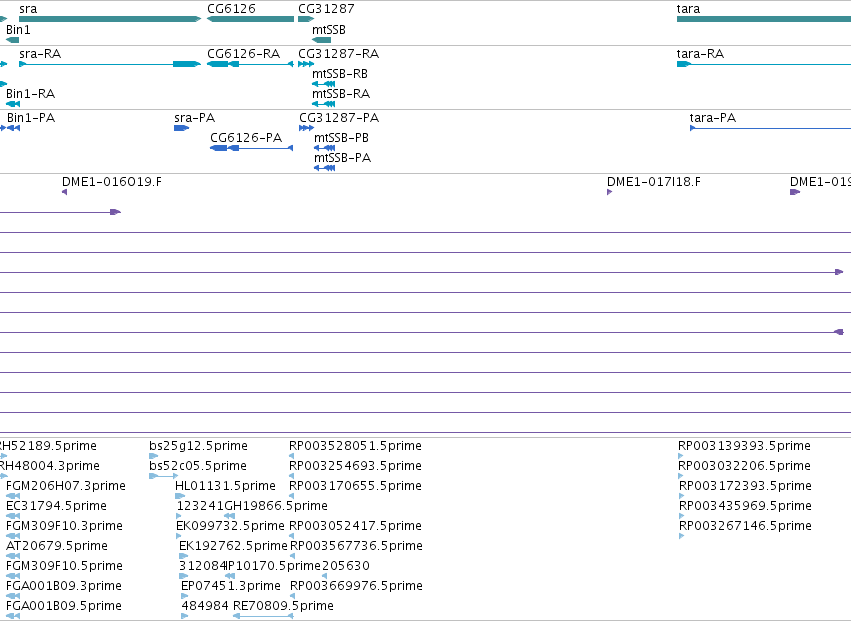Select the sra-RA transcript glyph
The height and width of the screenshot is (621, 851).
coord(110,64)
